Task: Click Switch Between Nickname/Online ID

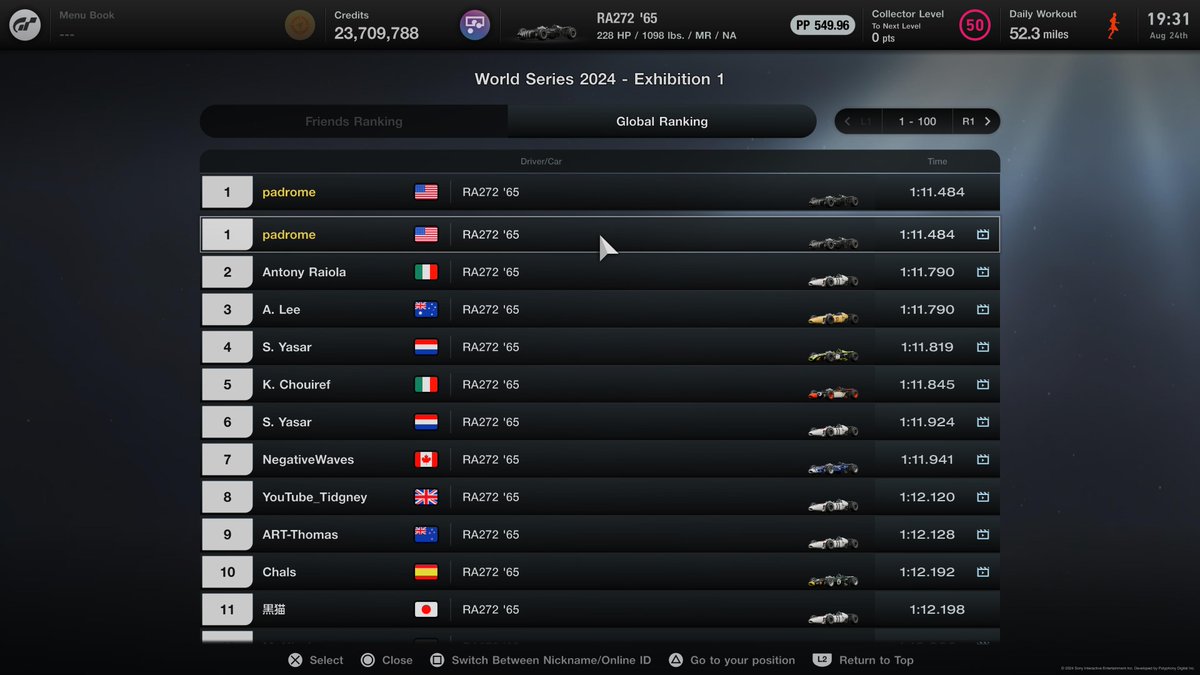Action: pos(540,660)
